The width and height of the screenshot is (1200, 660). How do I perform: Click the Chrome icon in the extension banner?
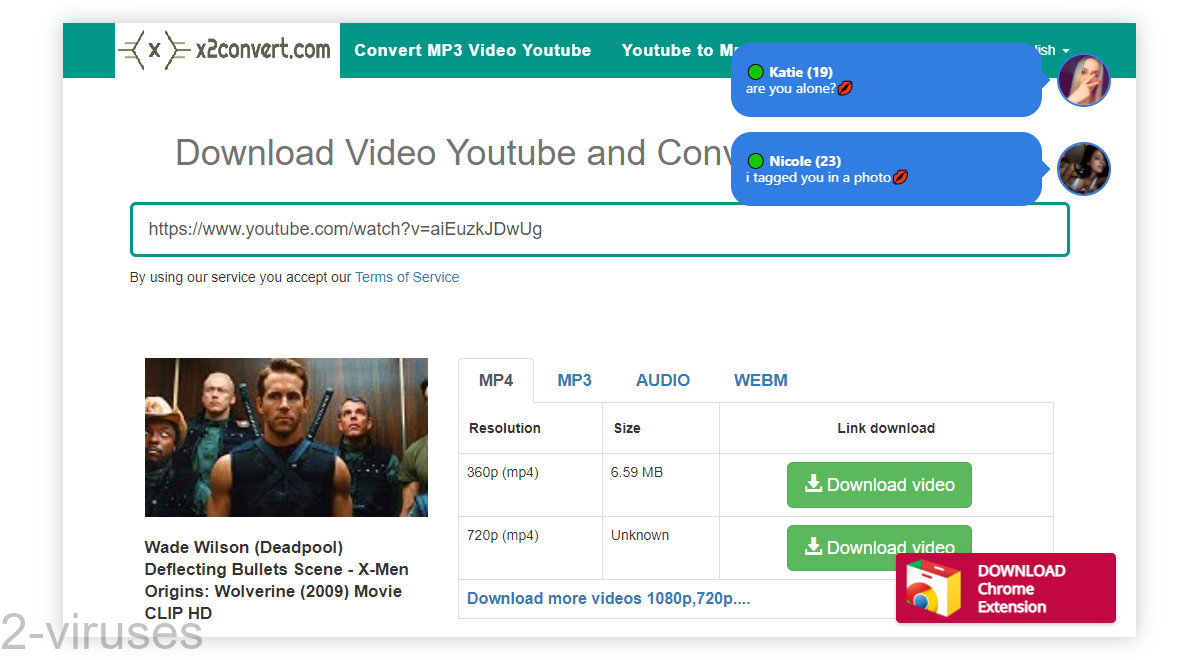[x=928, y=588]
